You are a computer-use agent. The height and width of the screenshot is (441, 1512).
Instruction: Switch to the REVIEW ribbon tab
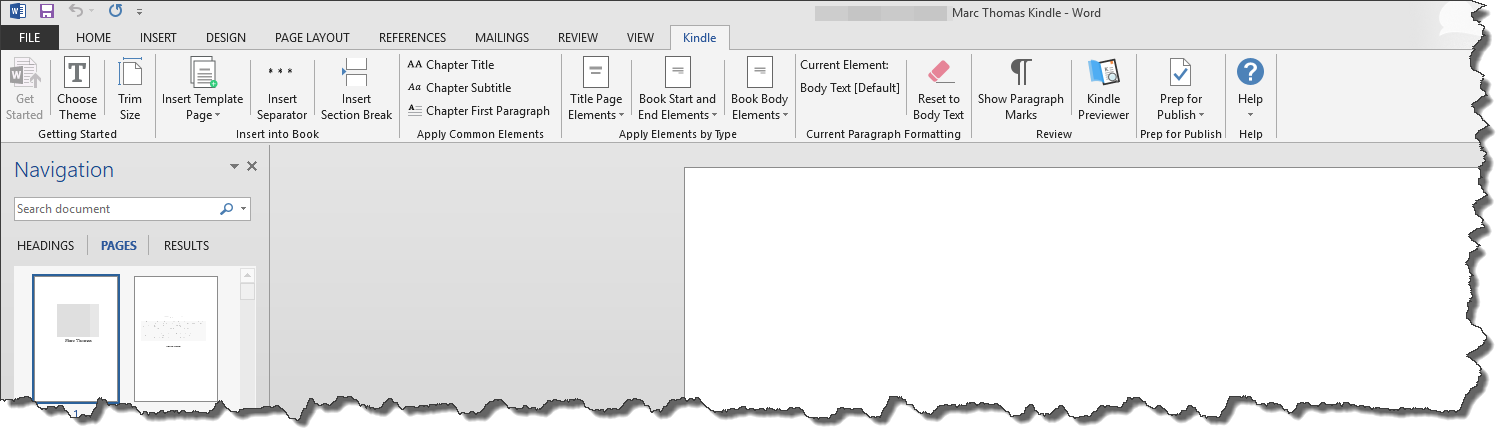coord(578,38)
